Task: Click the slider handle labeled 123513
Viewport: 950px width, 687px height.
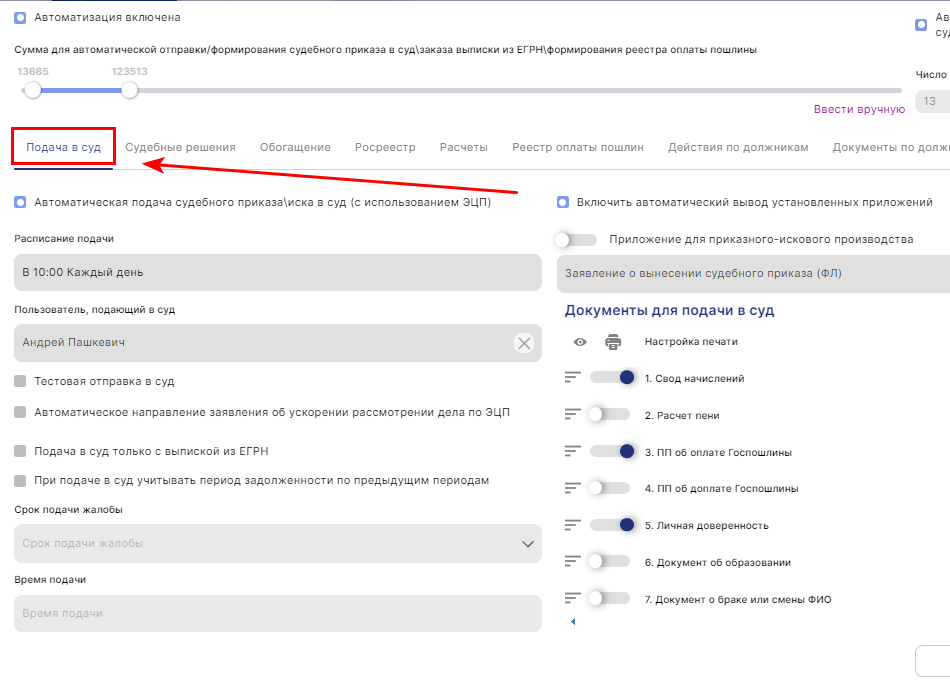Action: click(x=129, y=90)
